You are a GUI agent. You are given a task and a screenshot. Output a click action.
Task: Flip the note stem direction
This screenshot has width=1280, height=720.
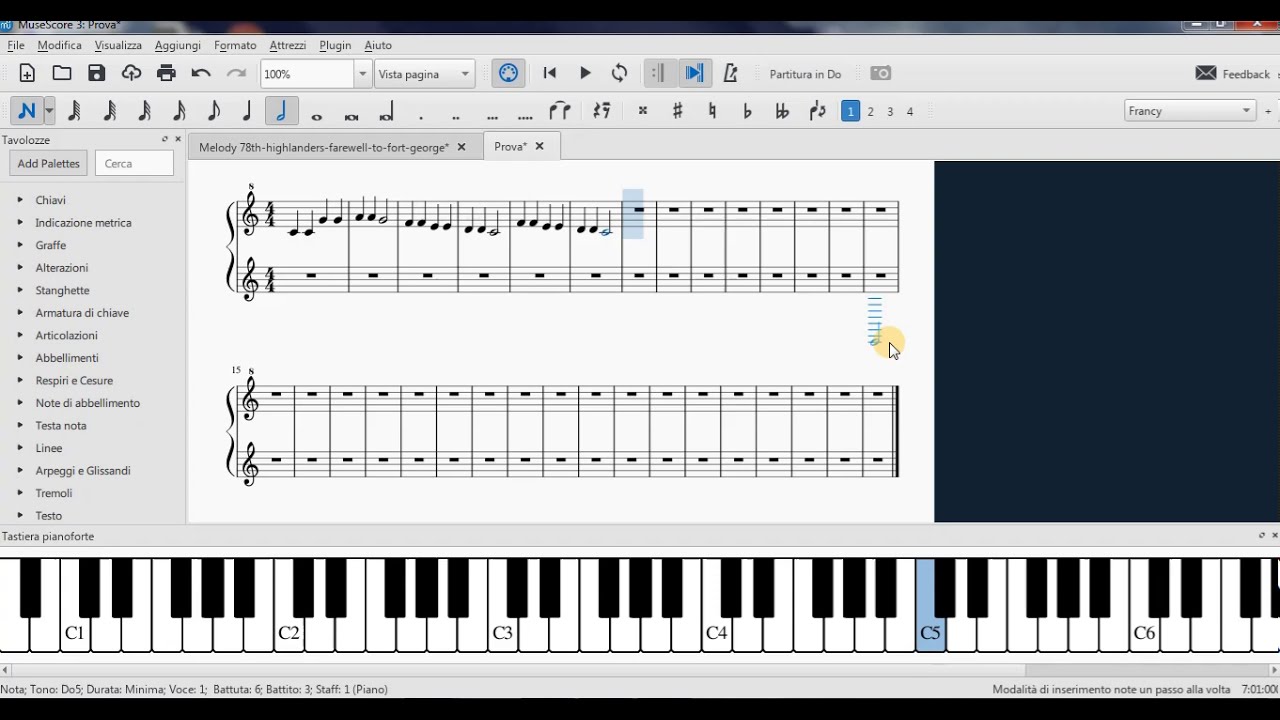pyautogui.click(x=818, y=111)
